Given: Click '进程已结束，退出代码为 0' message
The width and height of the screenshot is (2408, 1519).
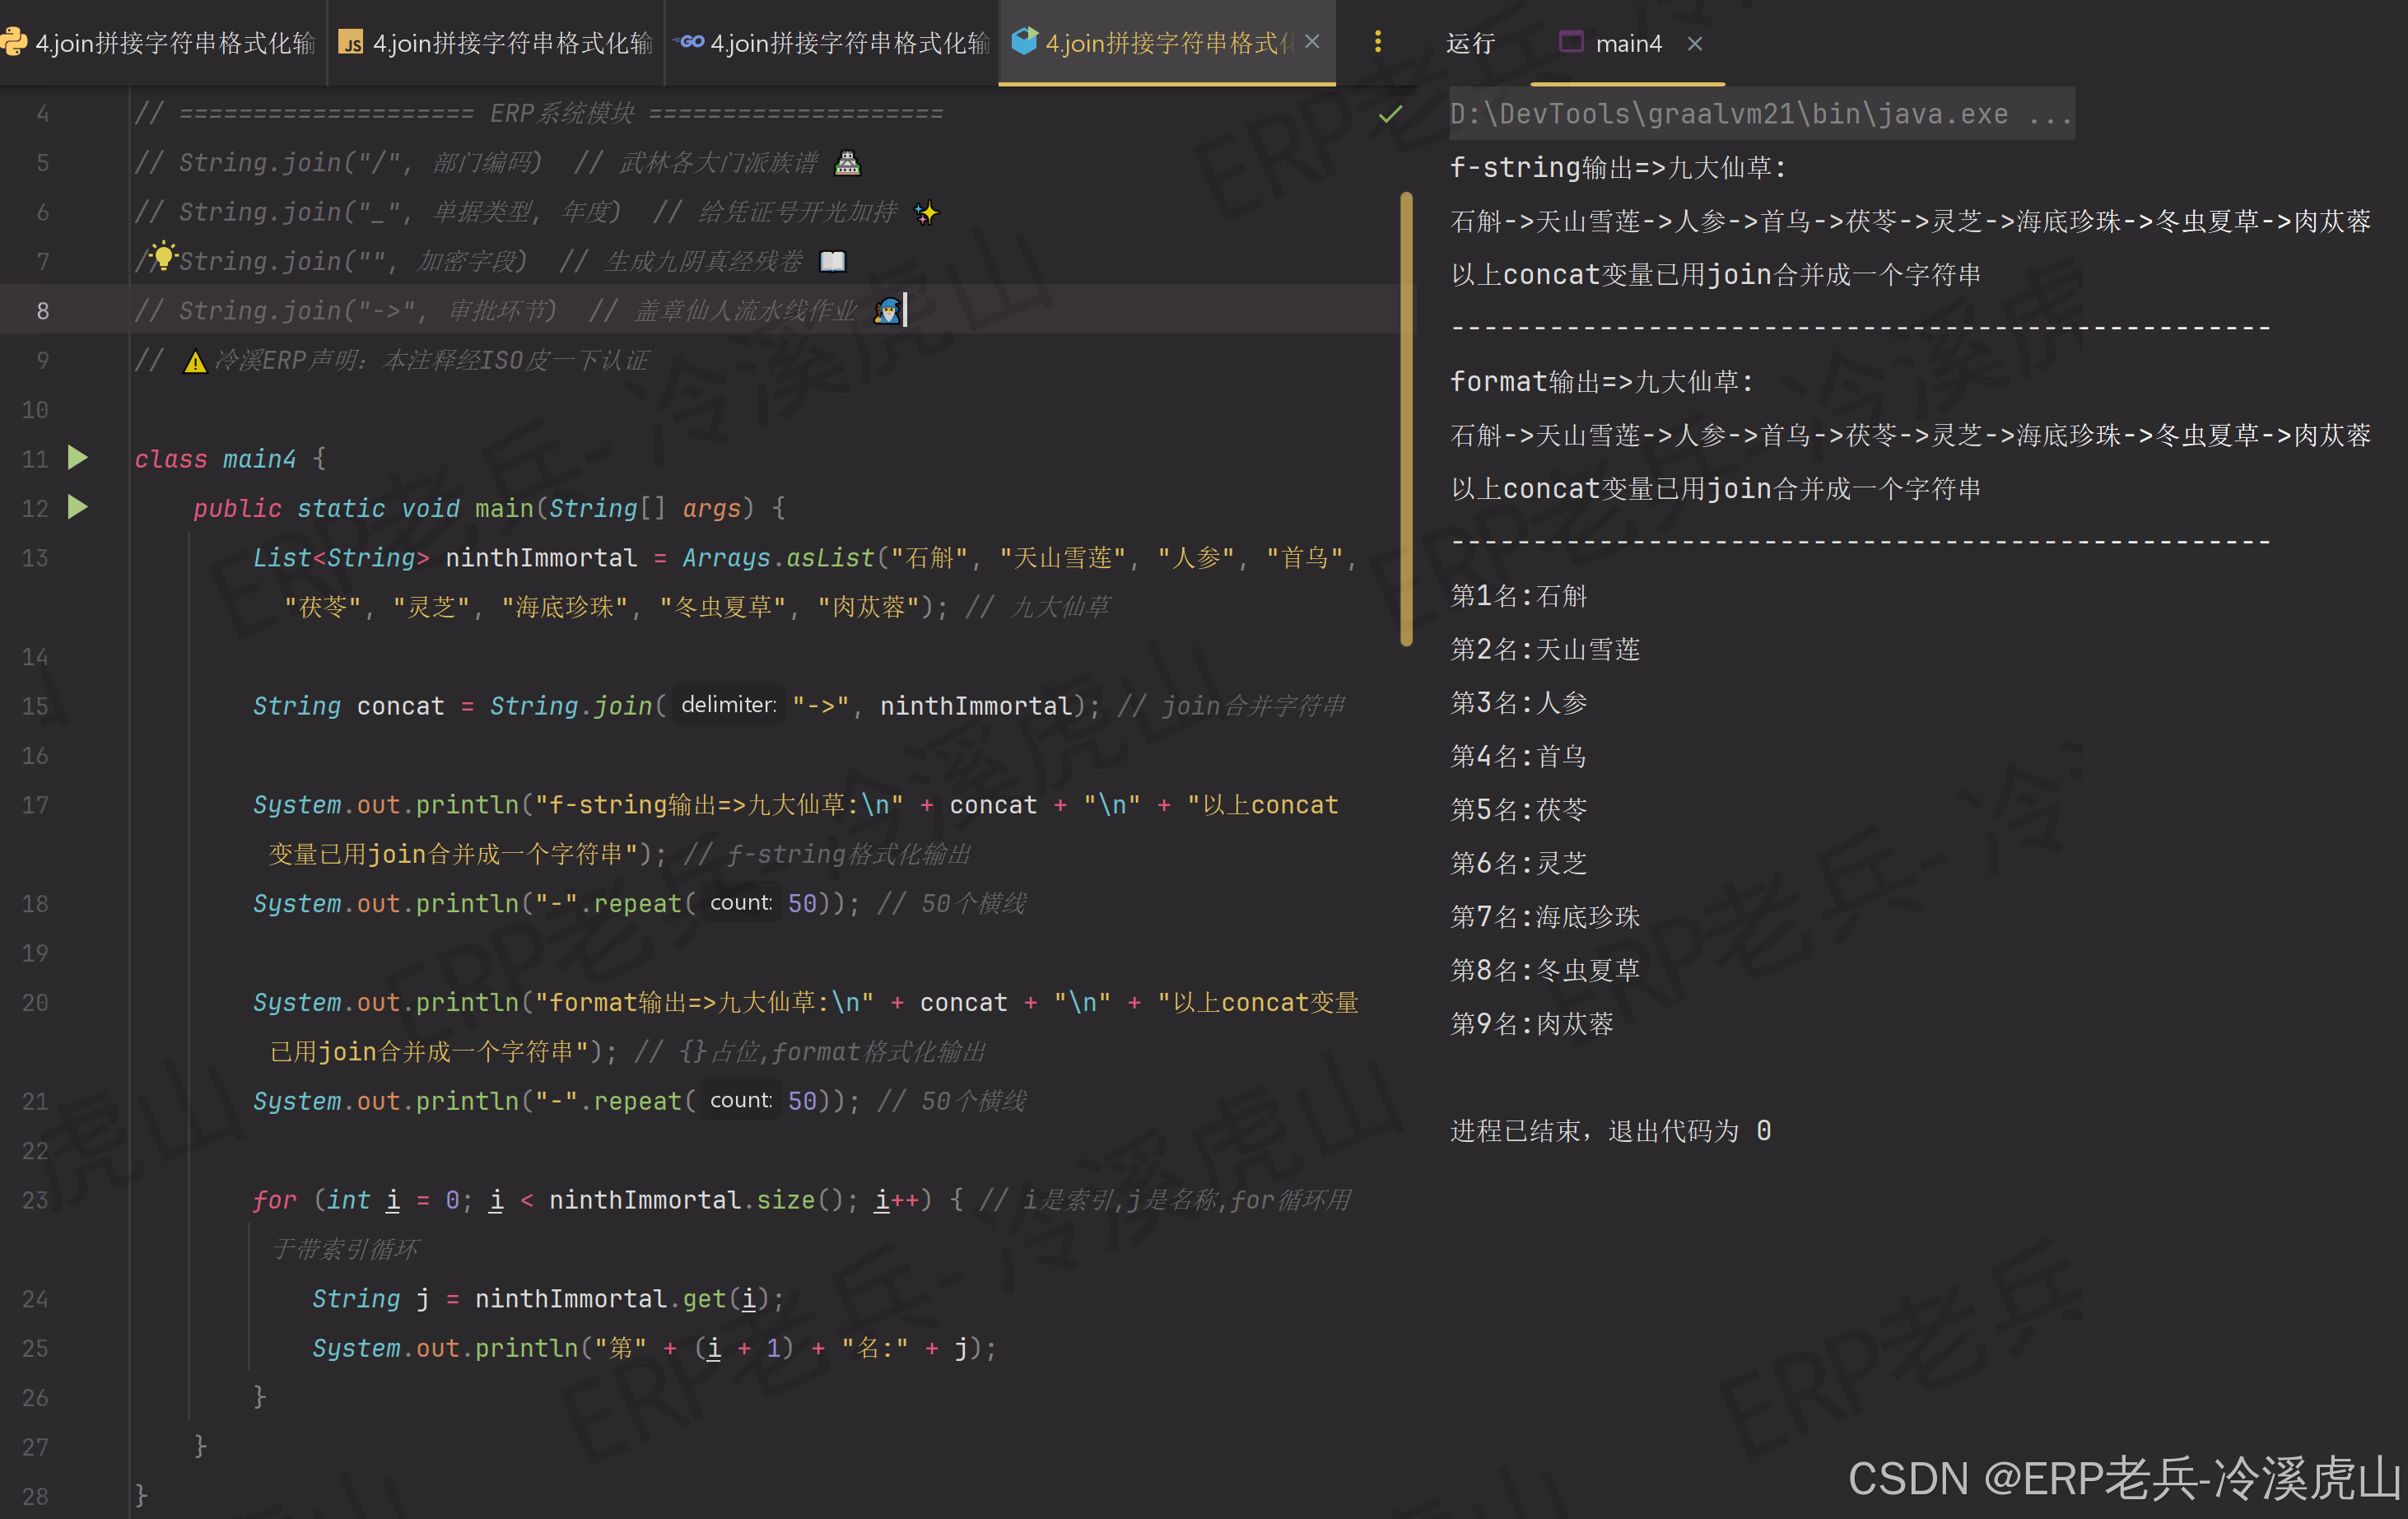Looking at the screenshot, I should pos(1610,1131).
